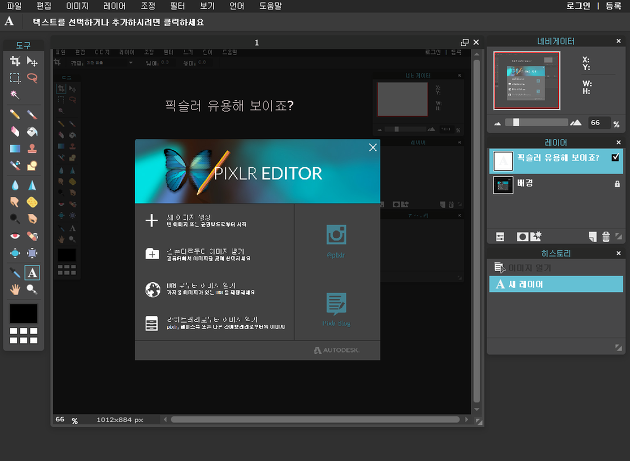Click the lock icon on 배경 layer
The image size is (630, 461).
pos(617,184)
